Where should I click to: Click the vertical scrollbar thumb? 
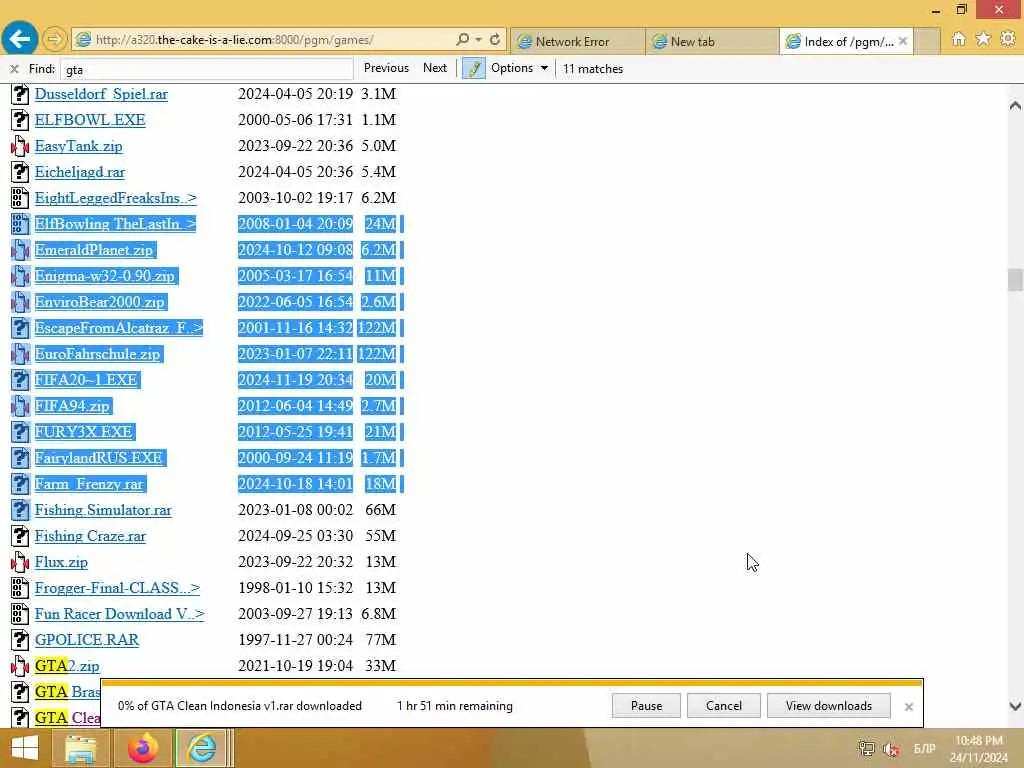coord(1015,280)
